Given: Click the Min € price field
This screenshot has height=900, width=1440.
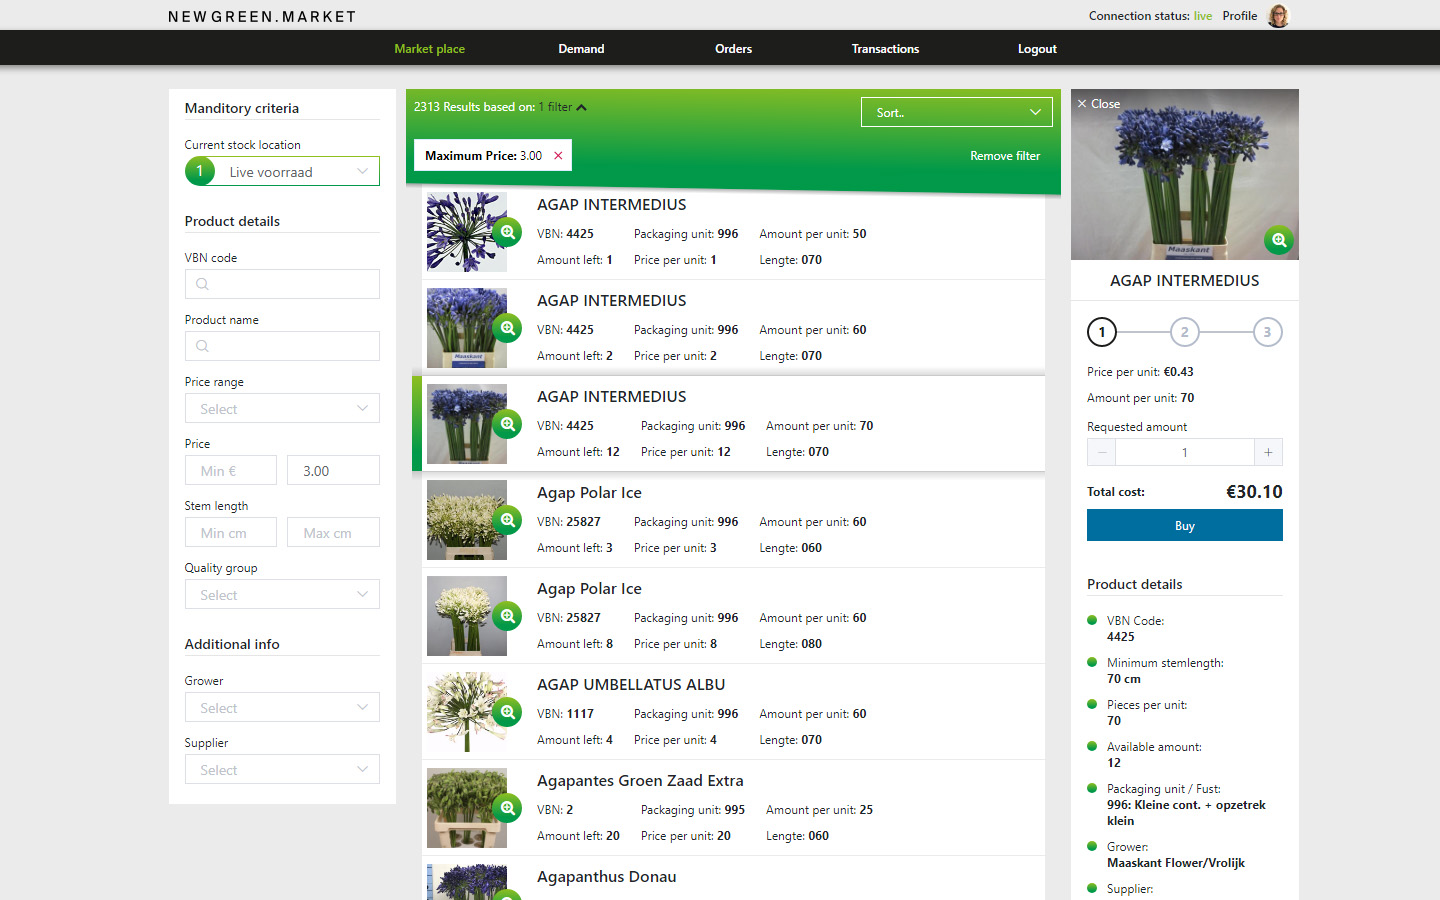Looking at the screenshot, I should pos(231,470).
